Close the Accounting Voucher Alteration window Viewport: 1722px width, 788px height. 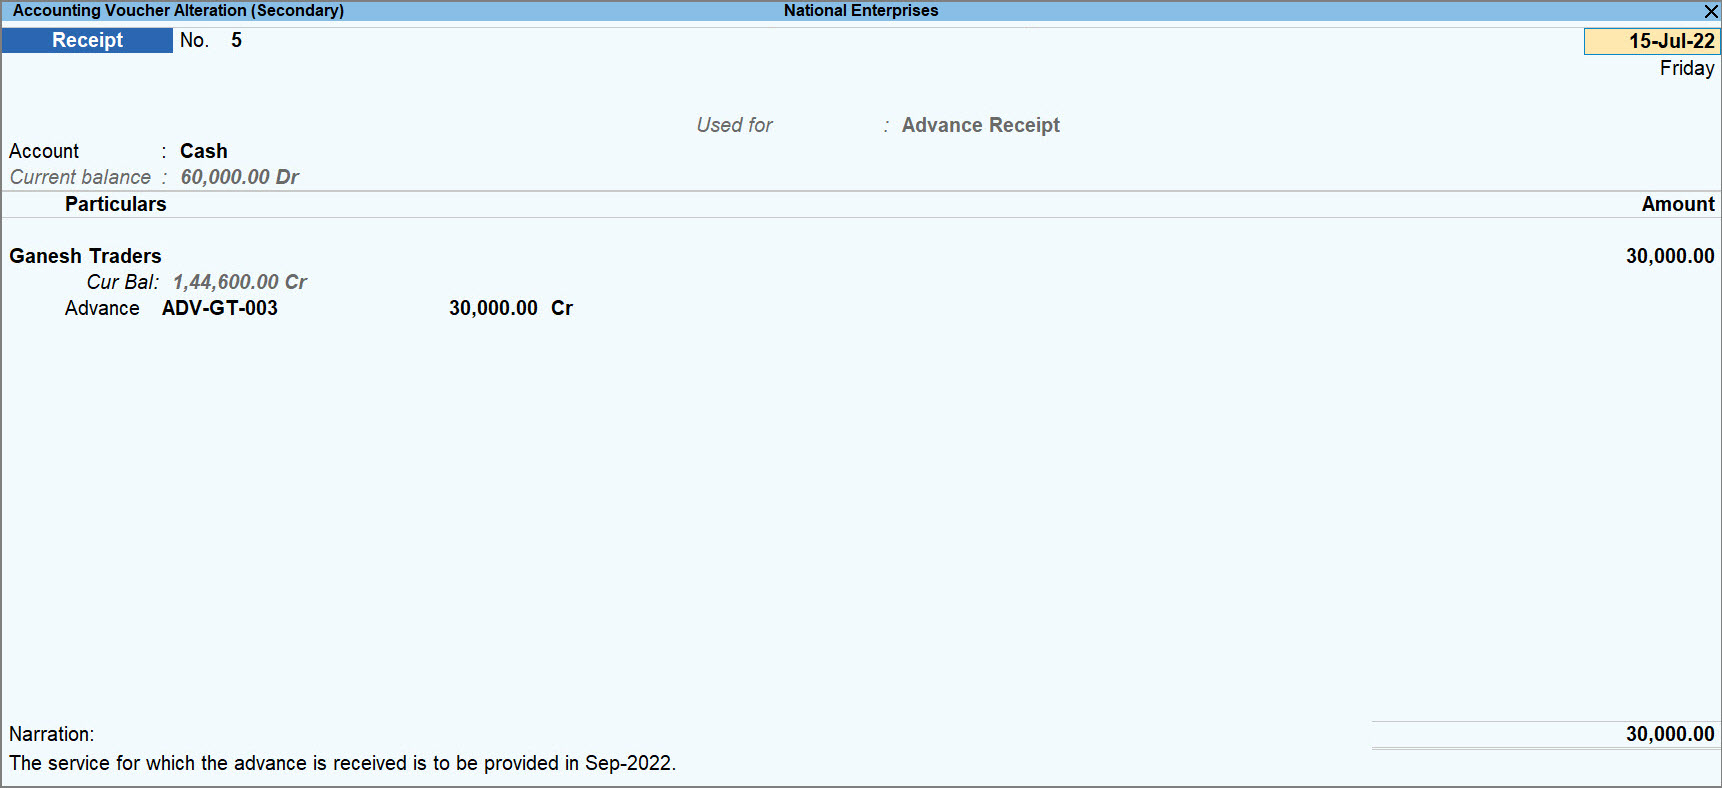(x=1711, y=11)
